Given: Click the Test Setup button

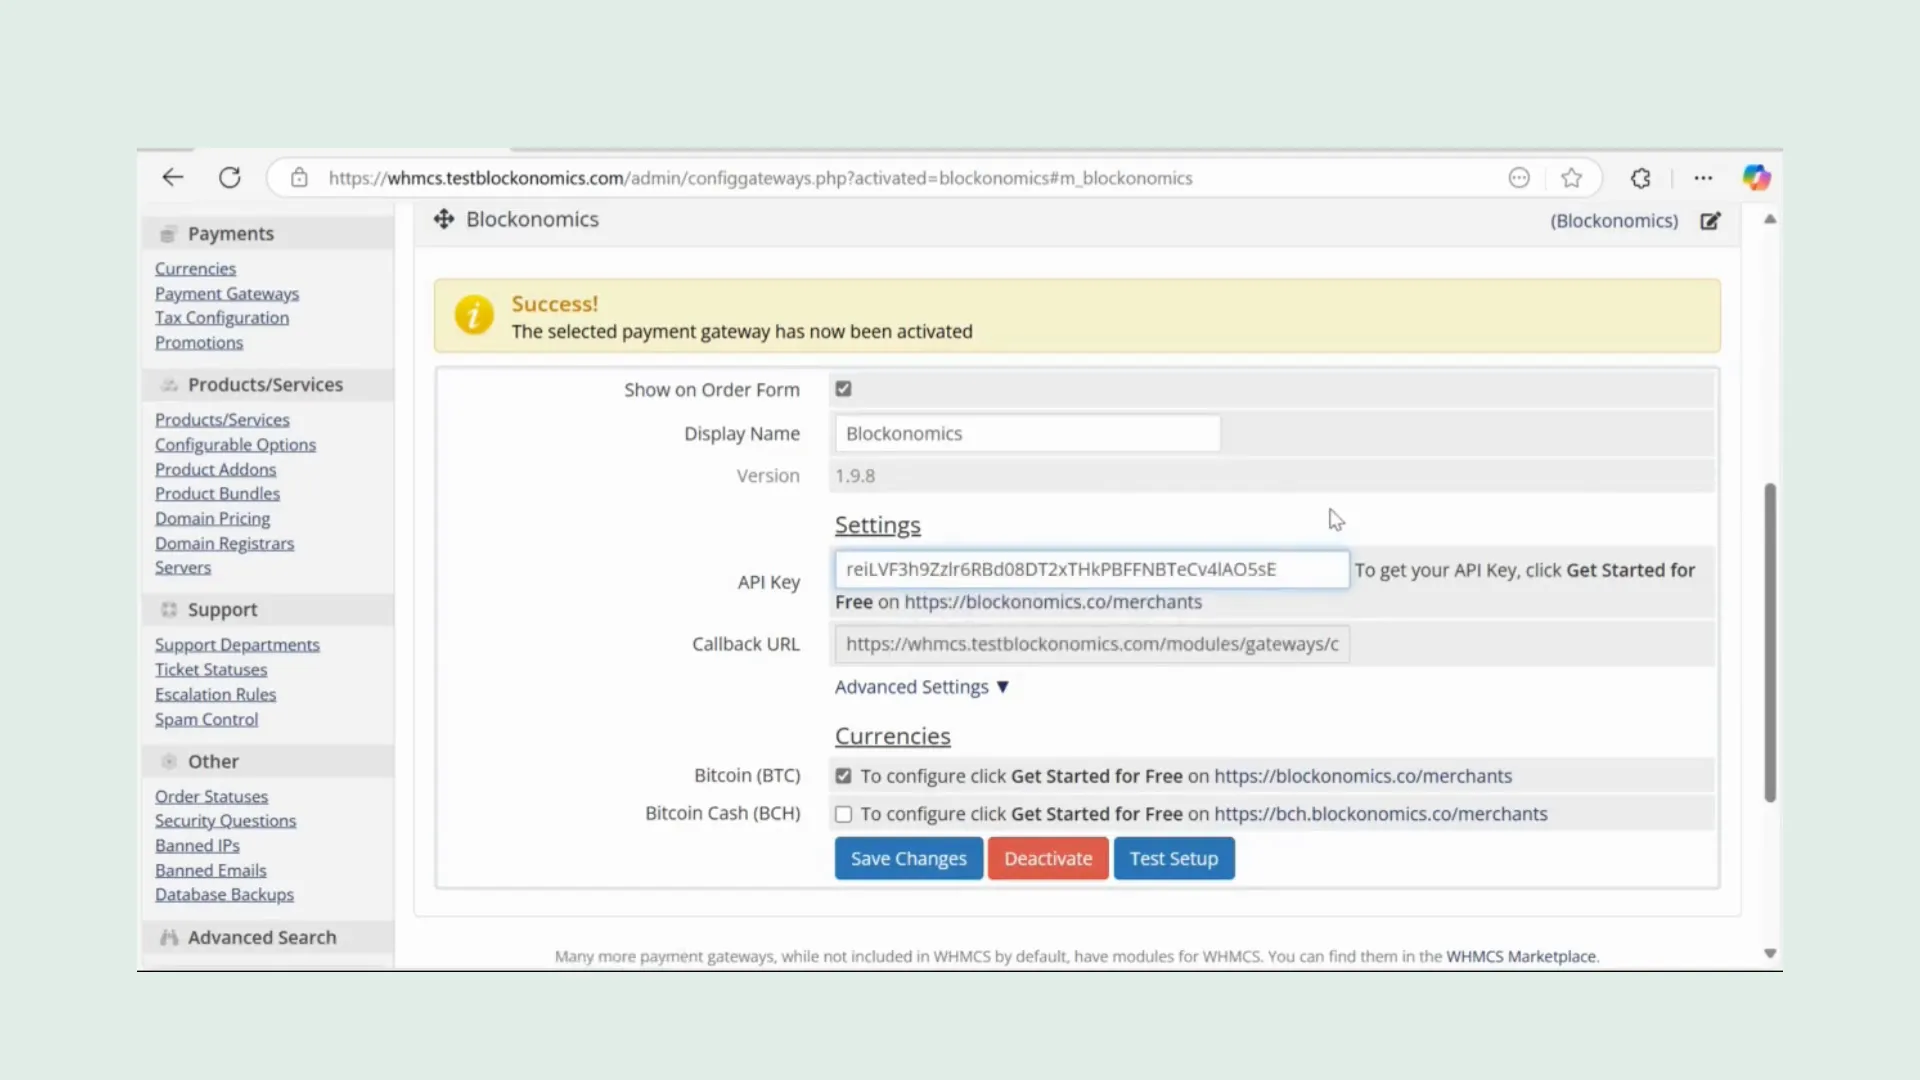Looking at the screenshot, I should (x=1174, y=858).
